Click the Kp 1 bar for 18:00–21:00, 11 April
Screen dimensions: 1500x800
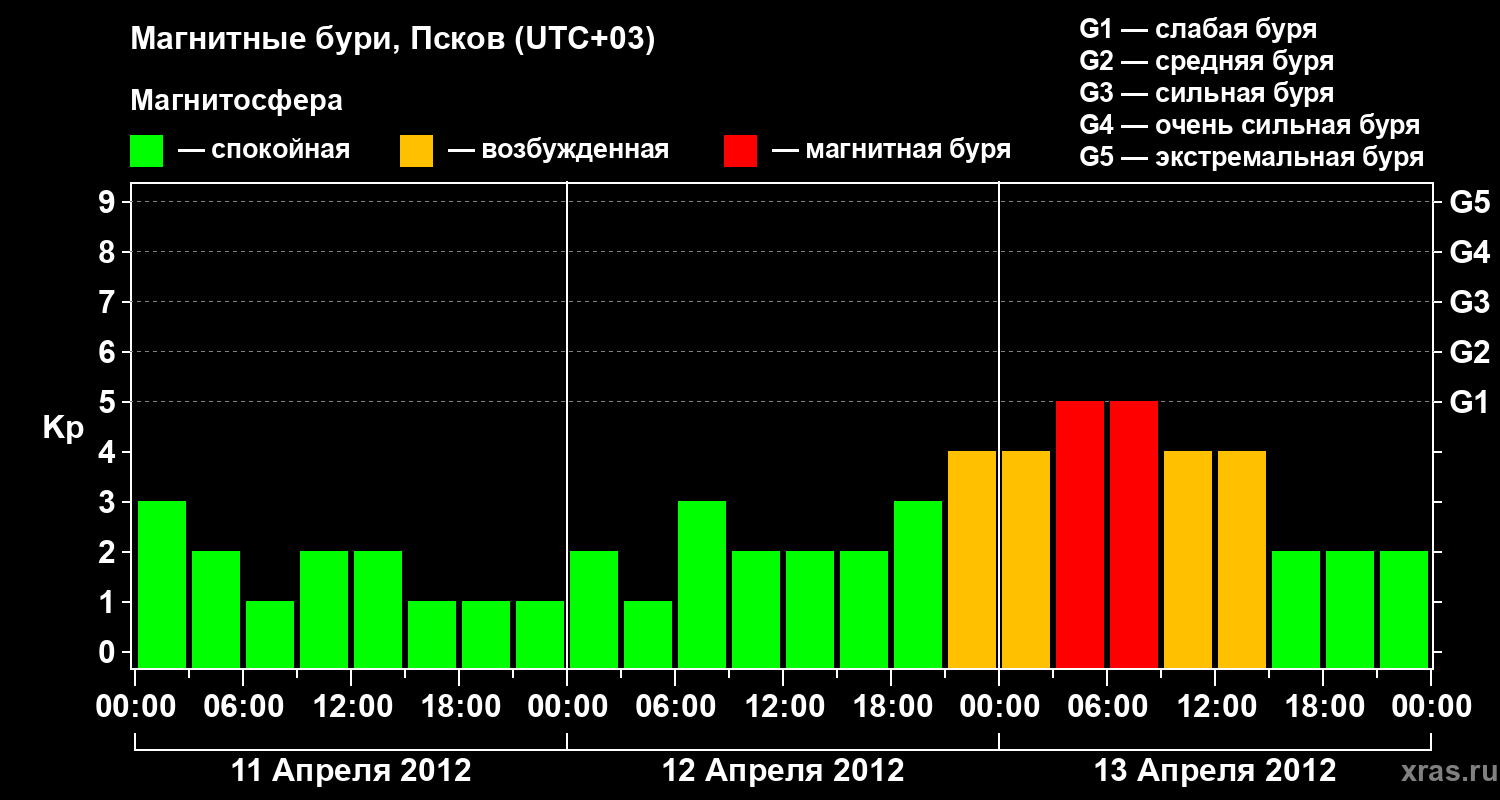pos(486,634)
